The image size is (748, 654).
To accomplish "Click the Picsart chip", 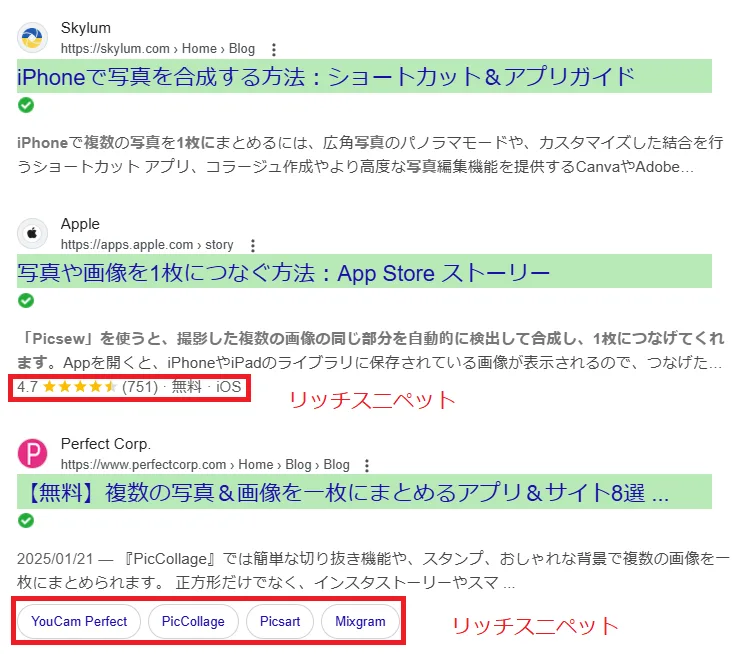I will pyautogui.click(x=280, y=621).
